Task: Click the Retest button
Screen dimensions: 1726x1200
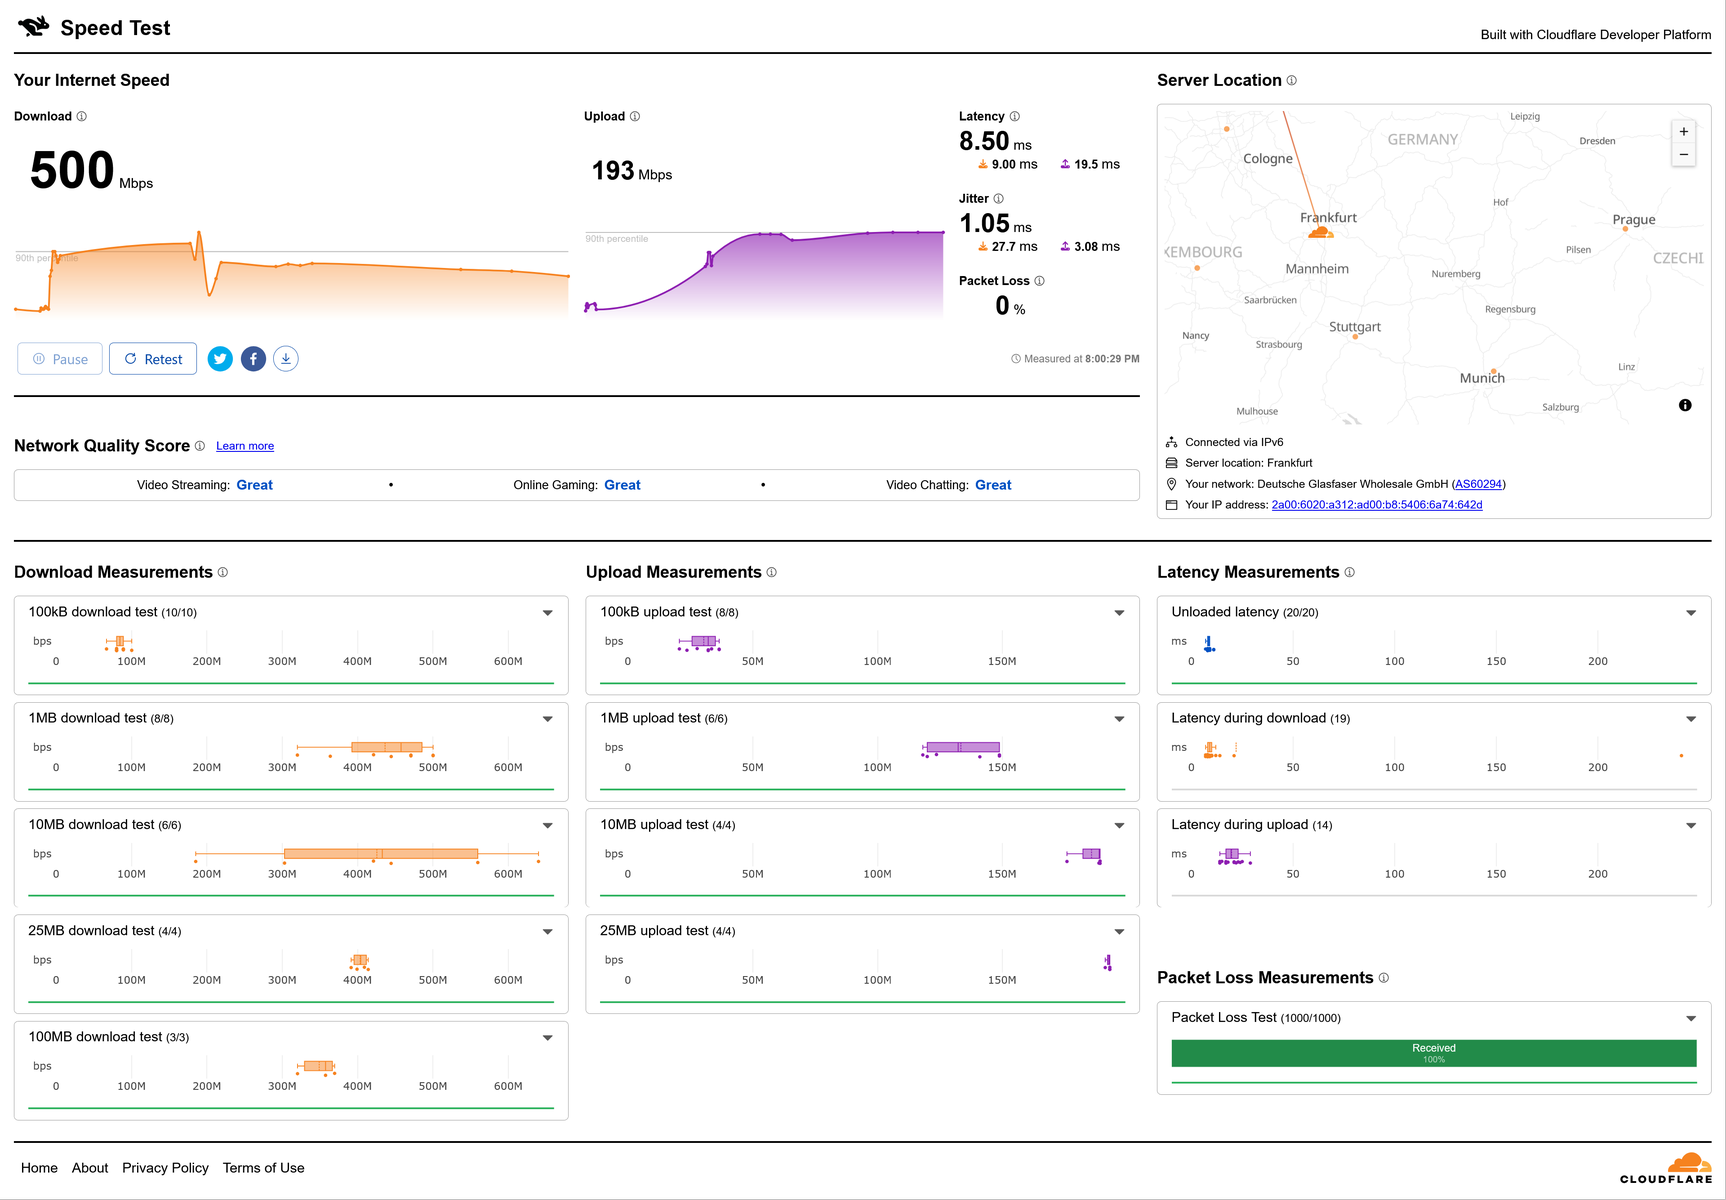Action: click(x=153, y=359)
